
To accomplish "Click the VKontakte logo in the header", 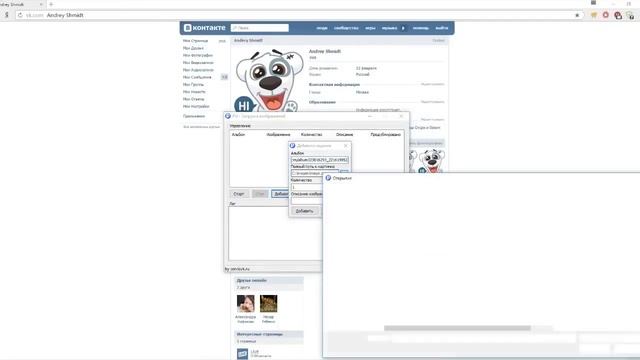I will (204, 28).
